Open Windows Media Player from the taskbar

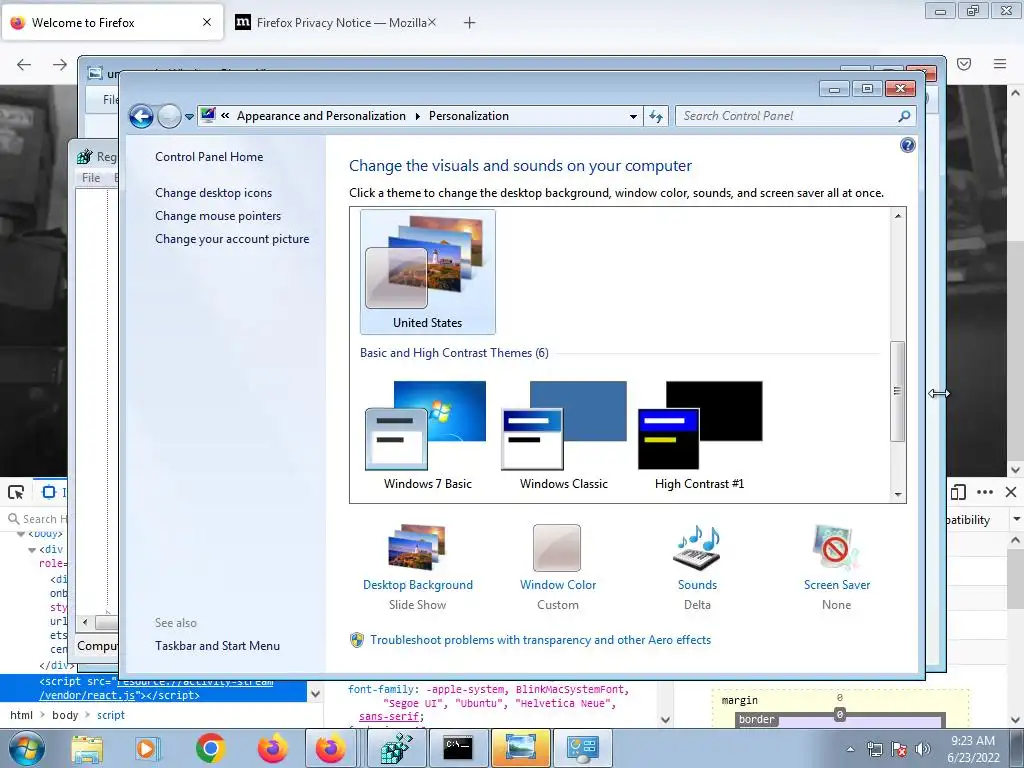pyautogui.click(x=147, y=748)
